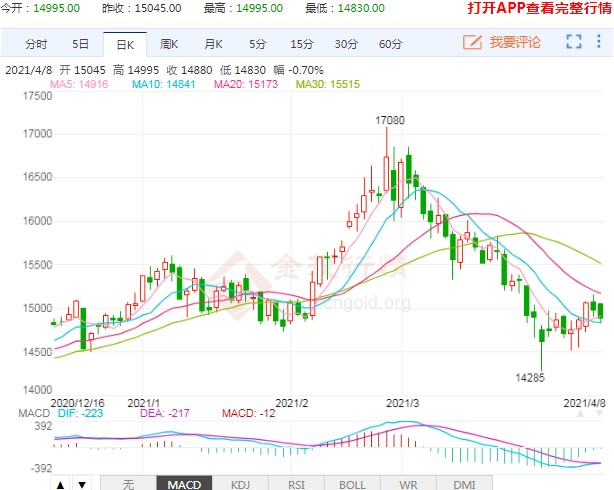Screen dimensions: 614x490
Task: Switch to 周K weekly chart
Action: click(168, 45)
